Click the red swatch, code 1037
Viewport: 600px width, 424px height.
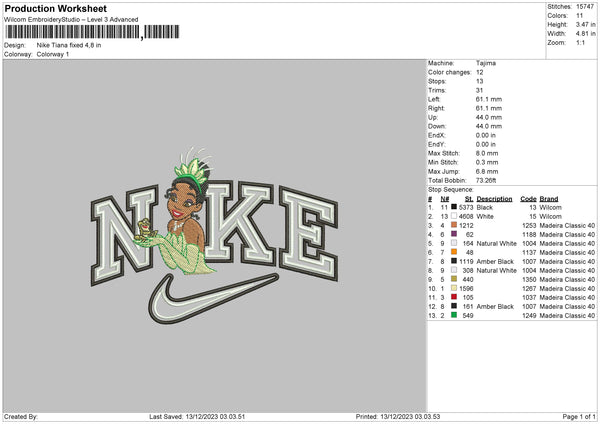(x=454, y=297)
